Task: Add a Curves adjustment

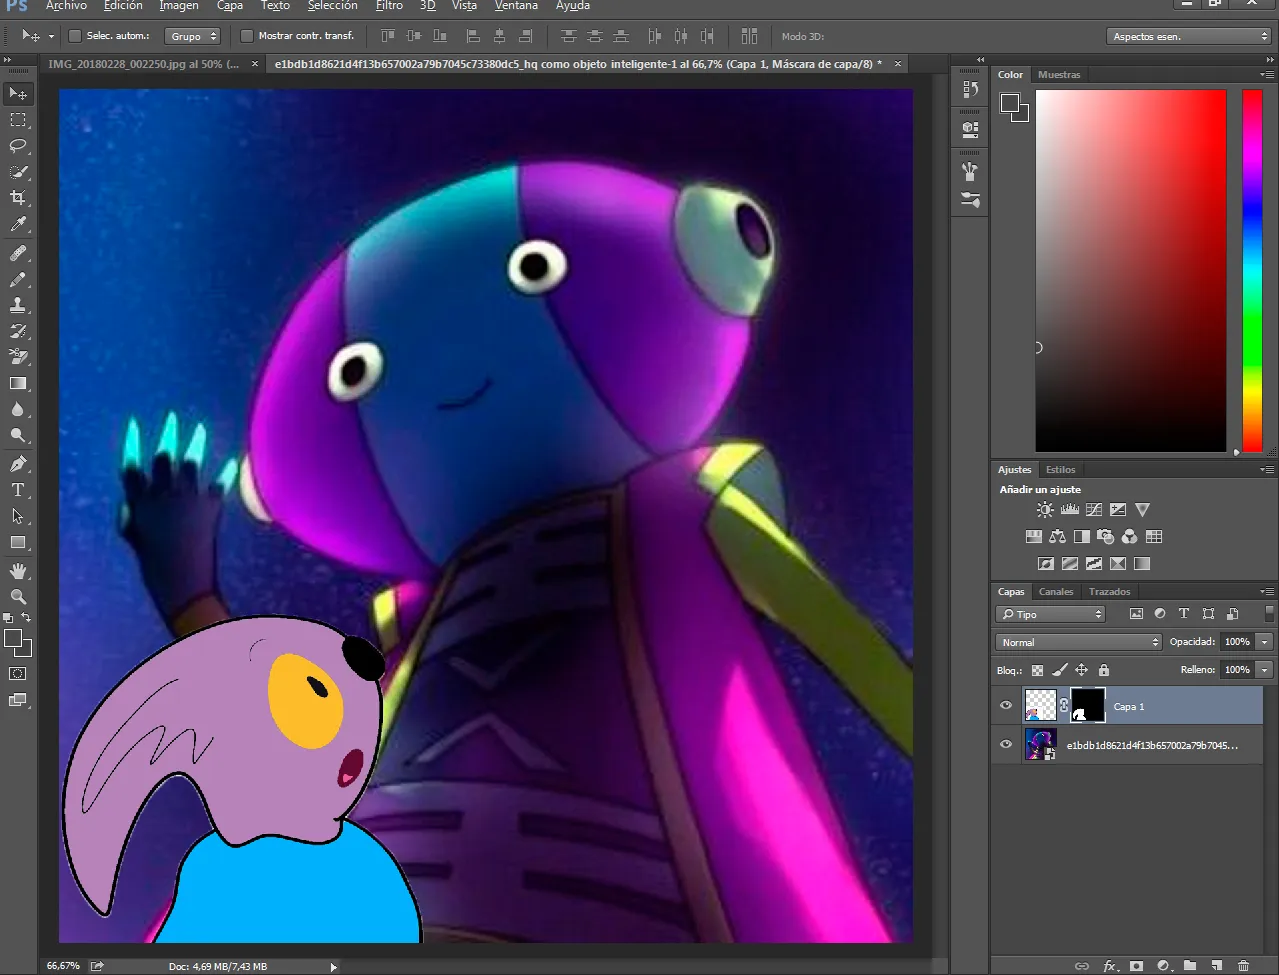Action: (1094, 510)
